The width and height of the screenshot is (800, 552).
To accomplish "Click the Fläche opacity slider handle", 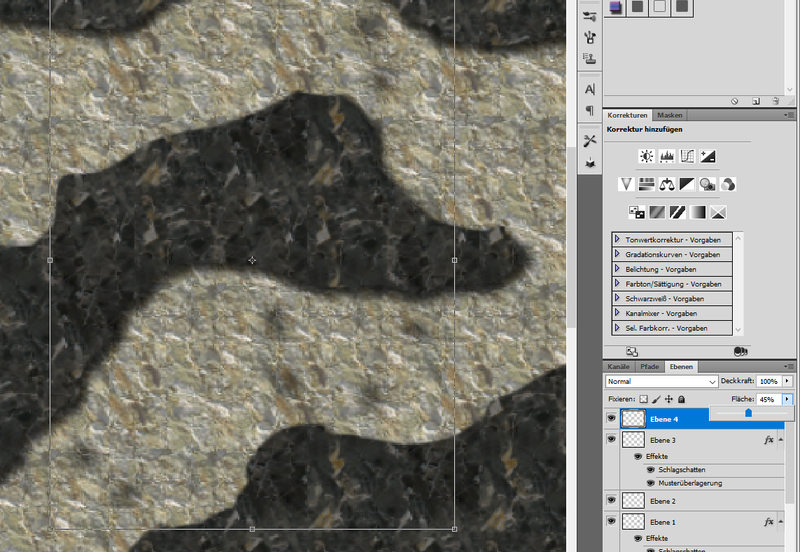I will [x=748, y=412].
